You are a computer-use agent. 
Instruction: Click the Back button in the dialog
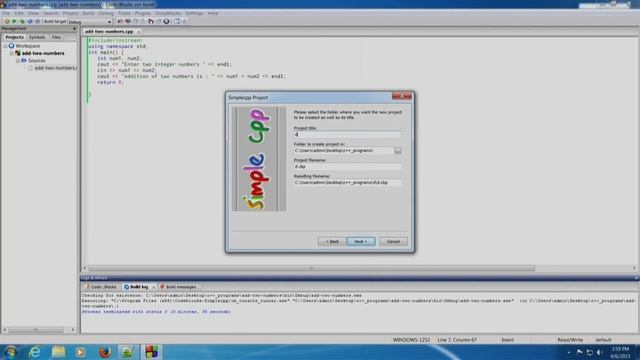[x=332, y=242]
